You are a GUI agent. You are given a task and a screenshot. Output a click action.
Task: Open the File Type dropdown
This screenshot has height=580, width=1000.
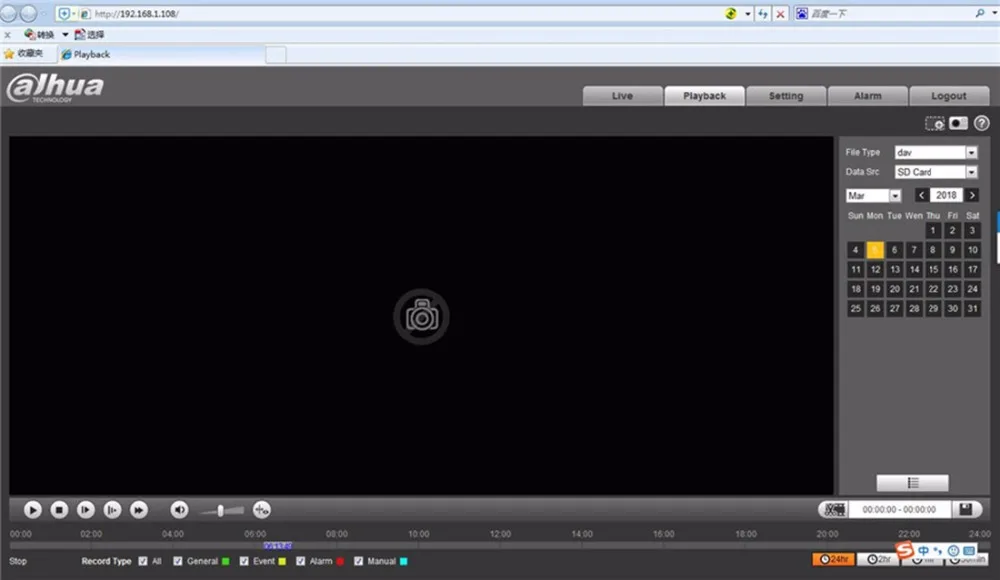[936, 152]
